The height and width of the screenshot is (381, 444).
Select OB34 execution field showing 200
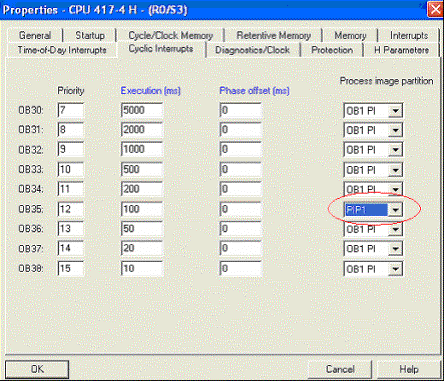142,189
